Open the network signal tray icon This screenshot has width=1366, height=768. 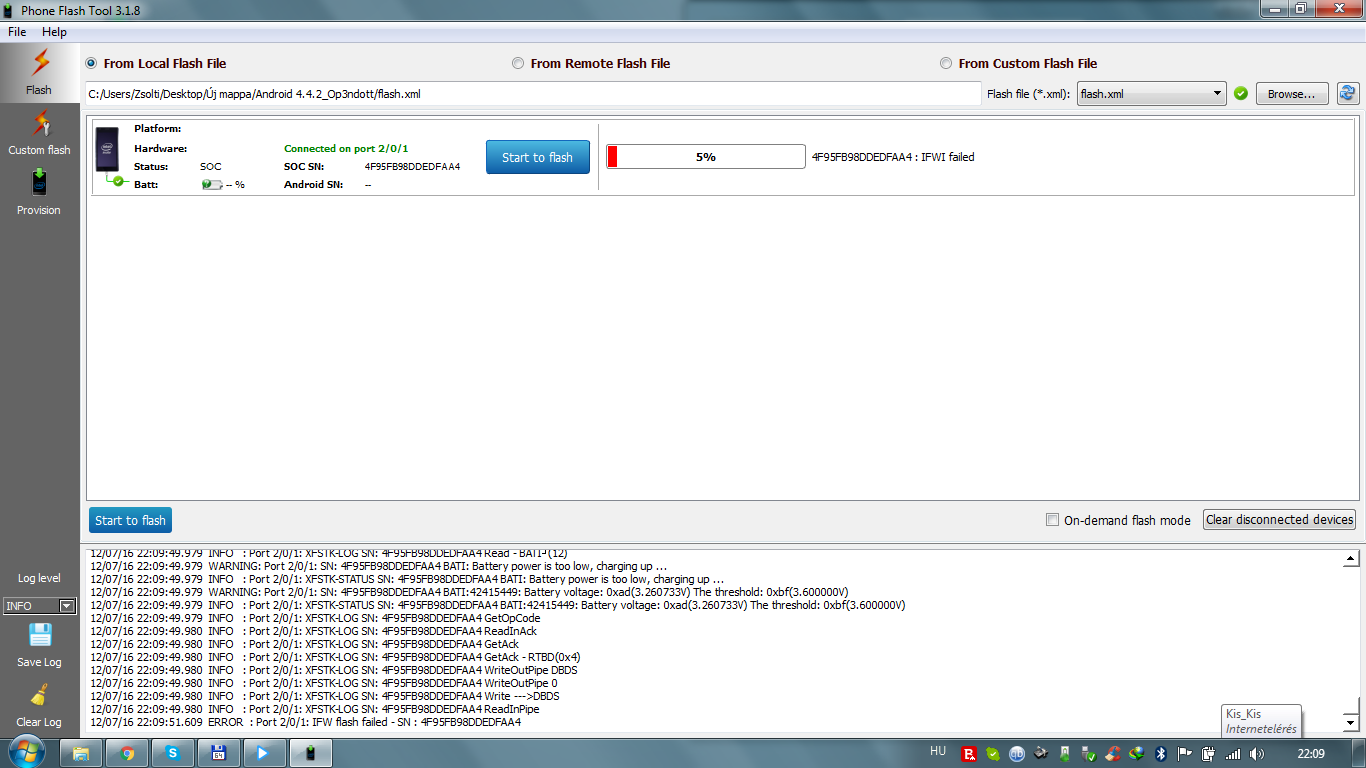coord(1233,753)
